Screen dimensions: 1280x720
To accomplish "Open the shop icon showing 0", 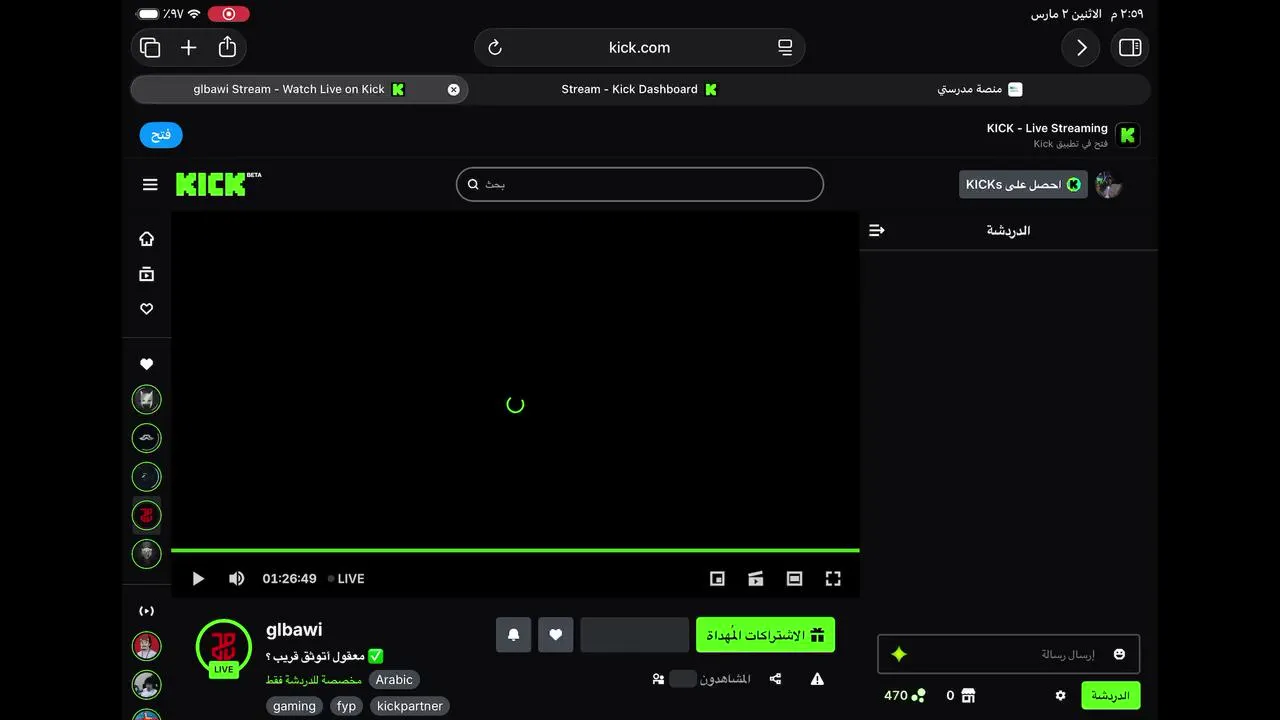I will click(x=960, y=695).
